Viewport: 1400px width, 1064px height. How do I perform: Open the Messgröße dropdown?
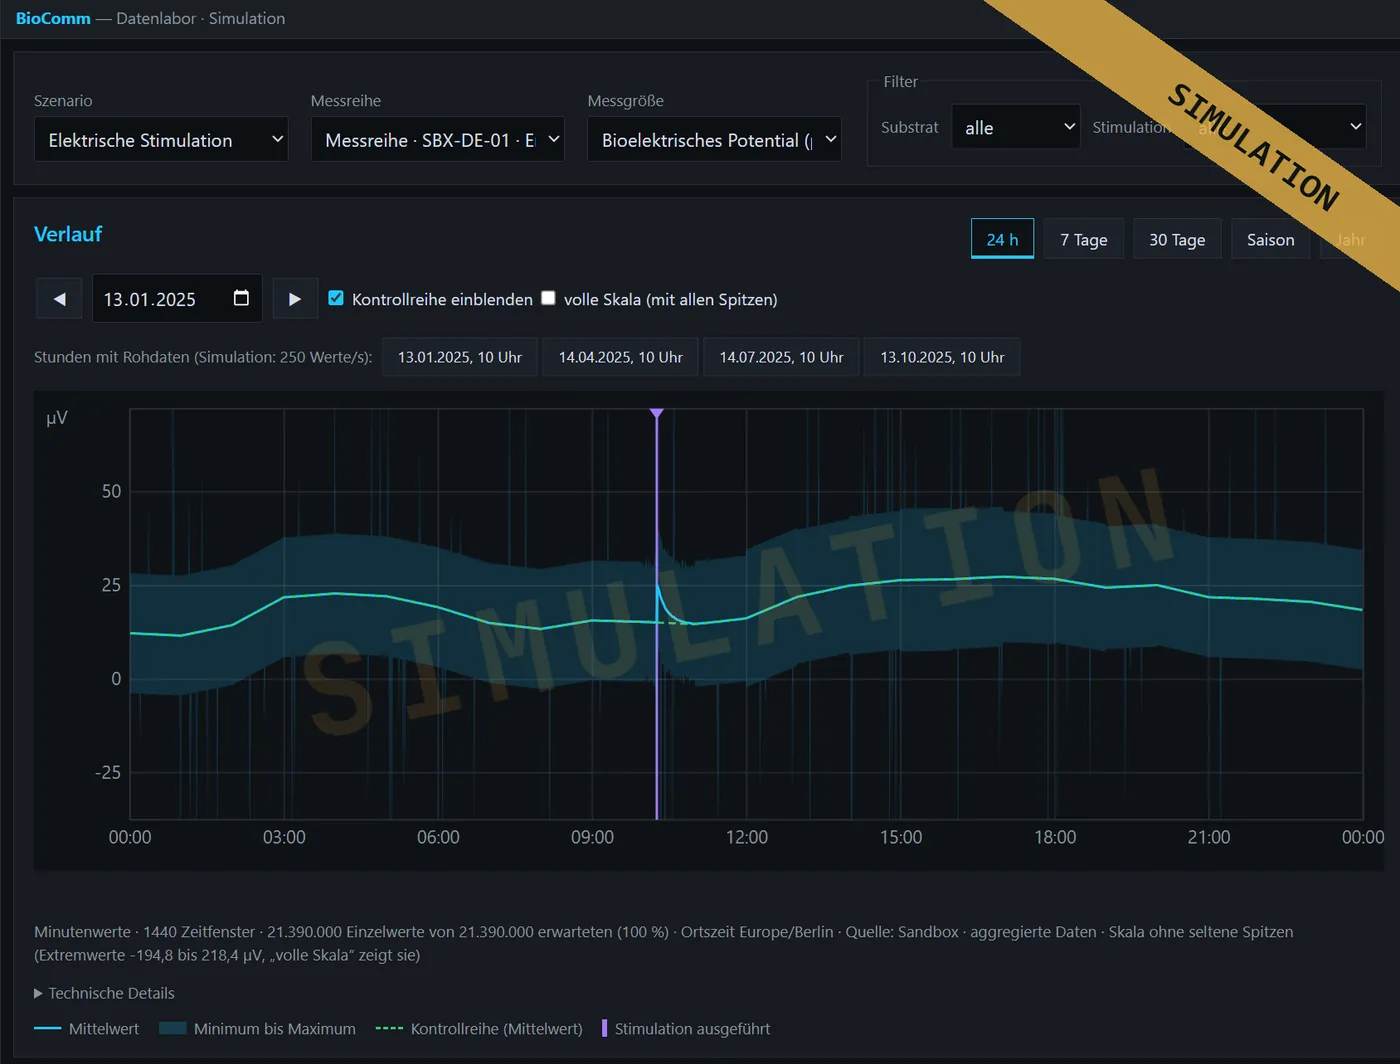click(714, 140)
